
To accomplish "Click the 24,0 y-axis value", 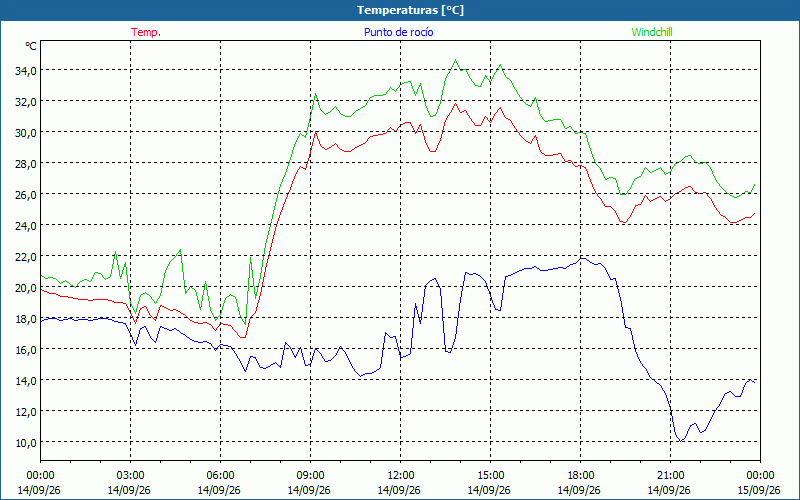I will (26, 226).
